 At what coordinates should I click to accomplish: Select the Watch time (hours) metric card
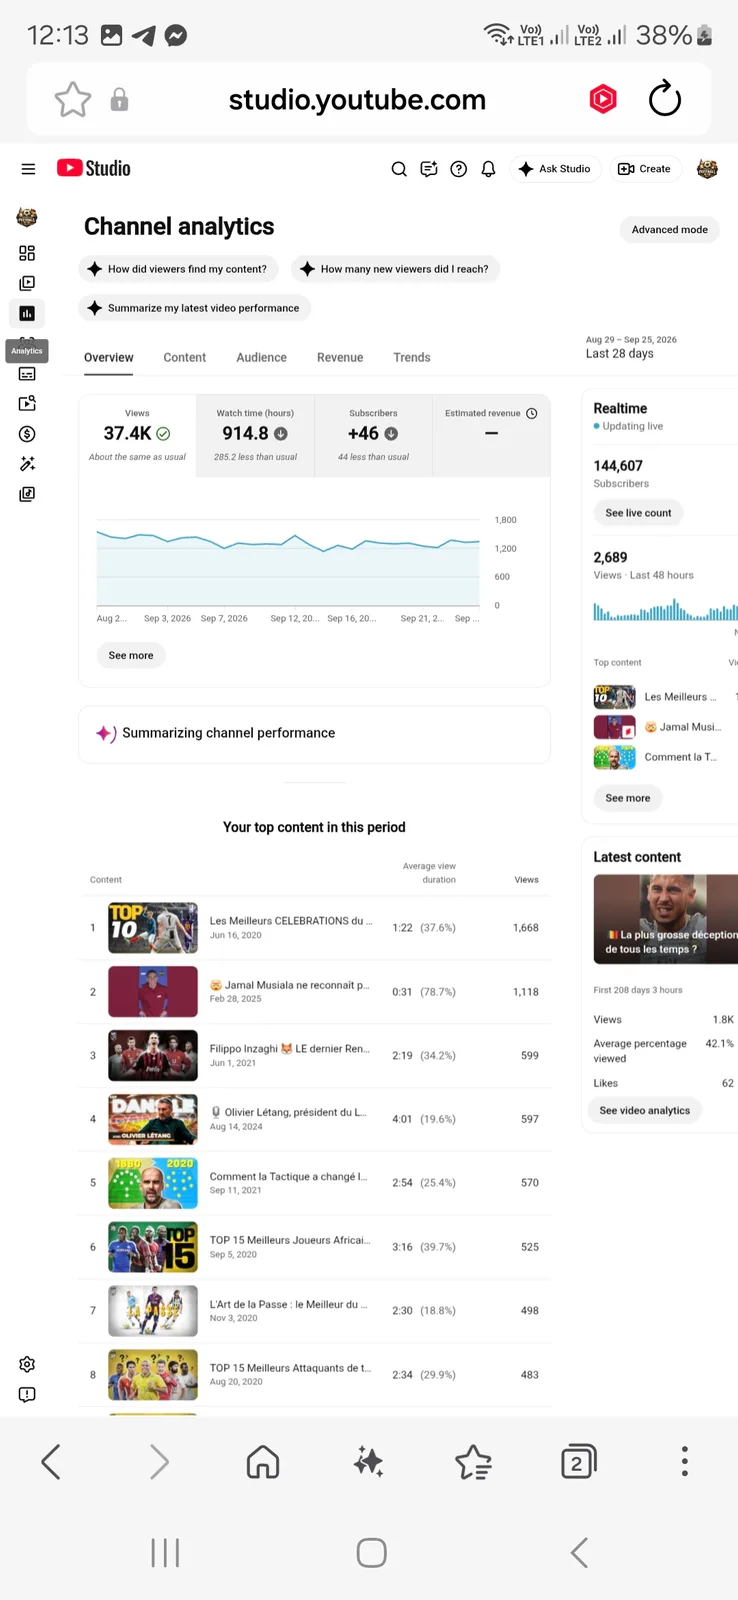(255, 435)
